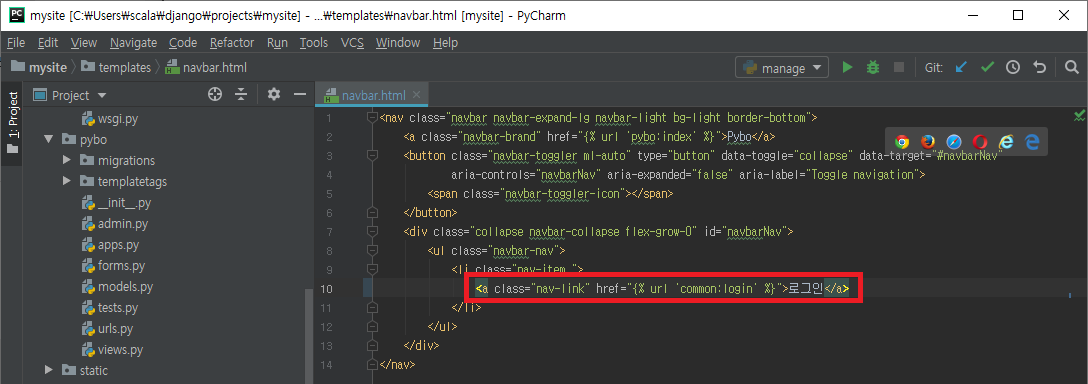Collapse all in Project panel
This screenshot has width=1088, height=384.
(x=241, y=94)
